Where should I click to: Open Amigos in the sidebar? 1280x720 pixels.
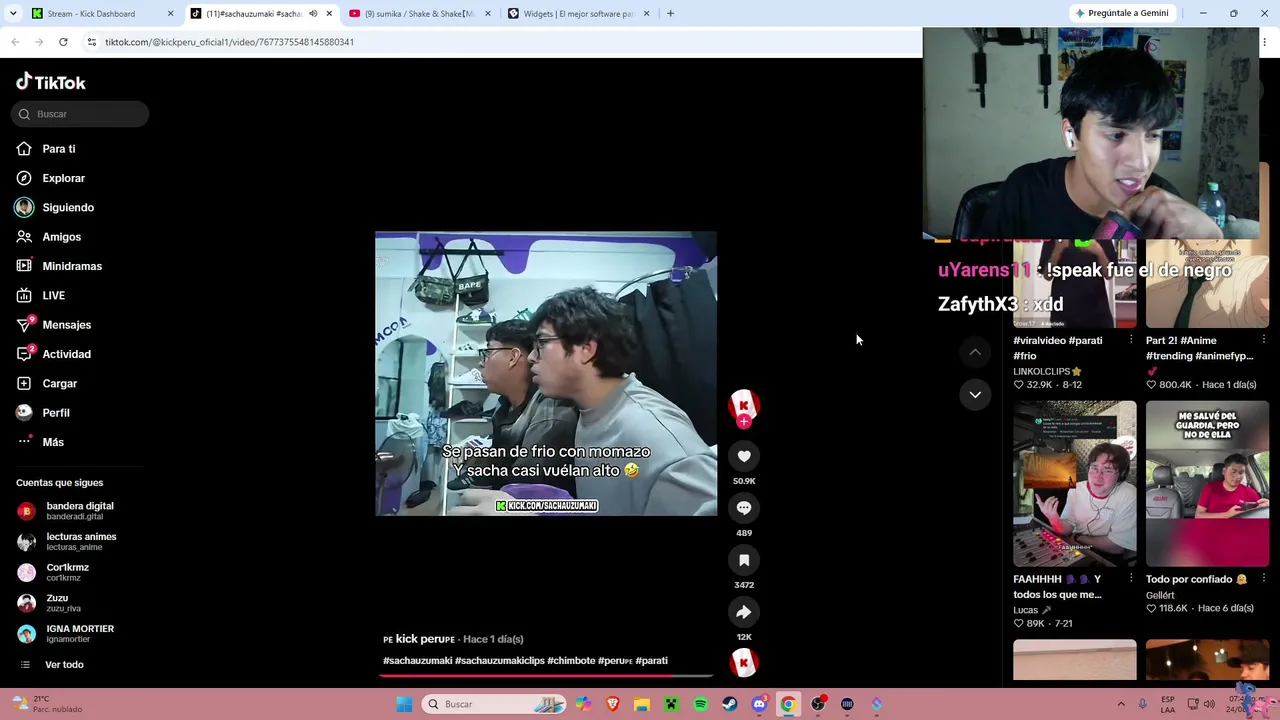click(61, 237)
